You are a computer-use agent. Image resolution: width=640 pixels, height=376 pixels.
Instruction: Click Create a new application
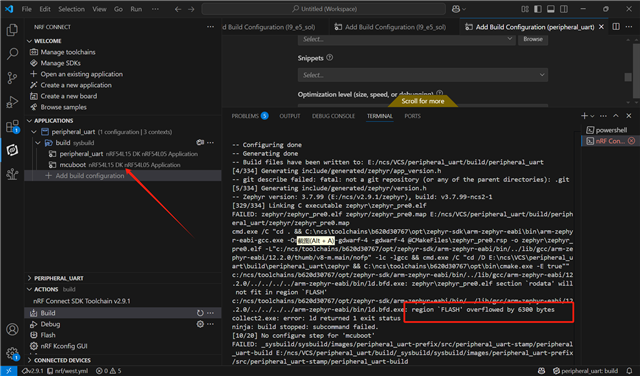tap(76, 85)
